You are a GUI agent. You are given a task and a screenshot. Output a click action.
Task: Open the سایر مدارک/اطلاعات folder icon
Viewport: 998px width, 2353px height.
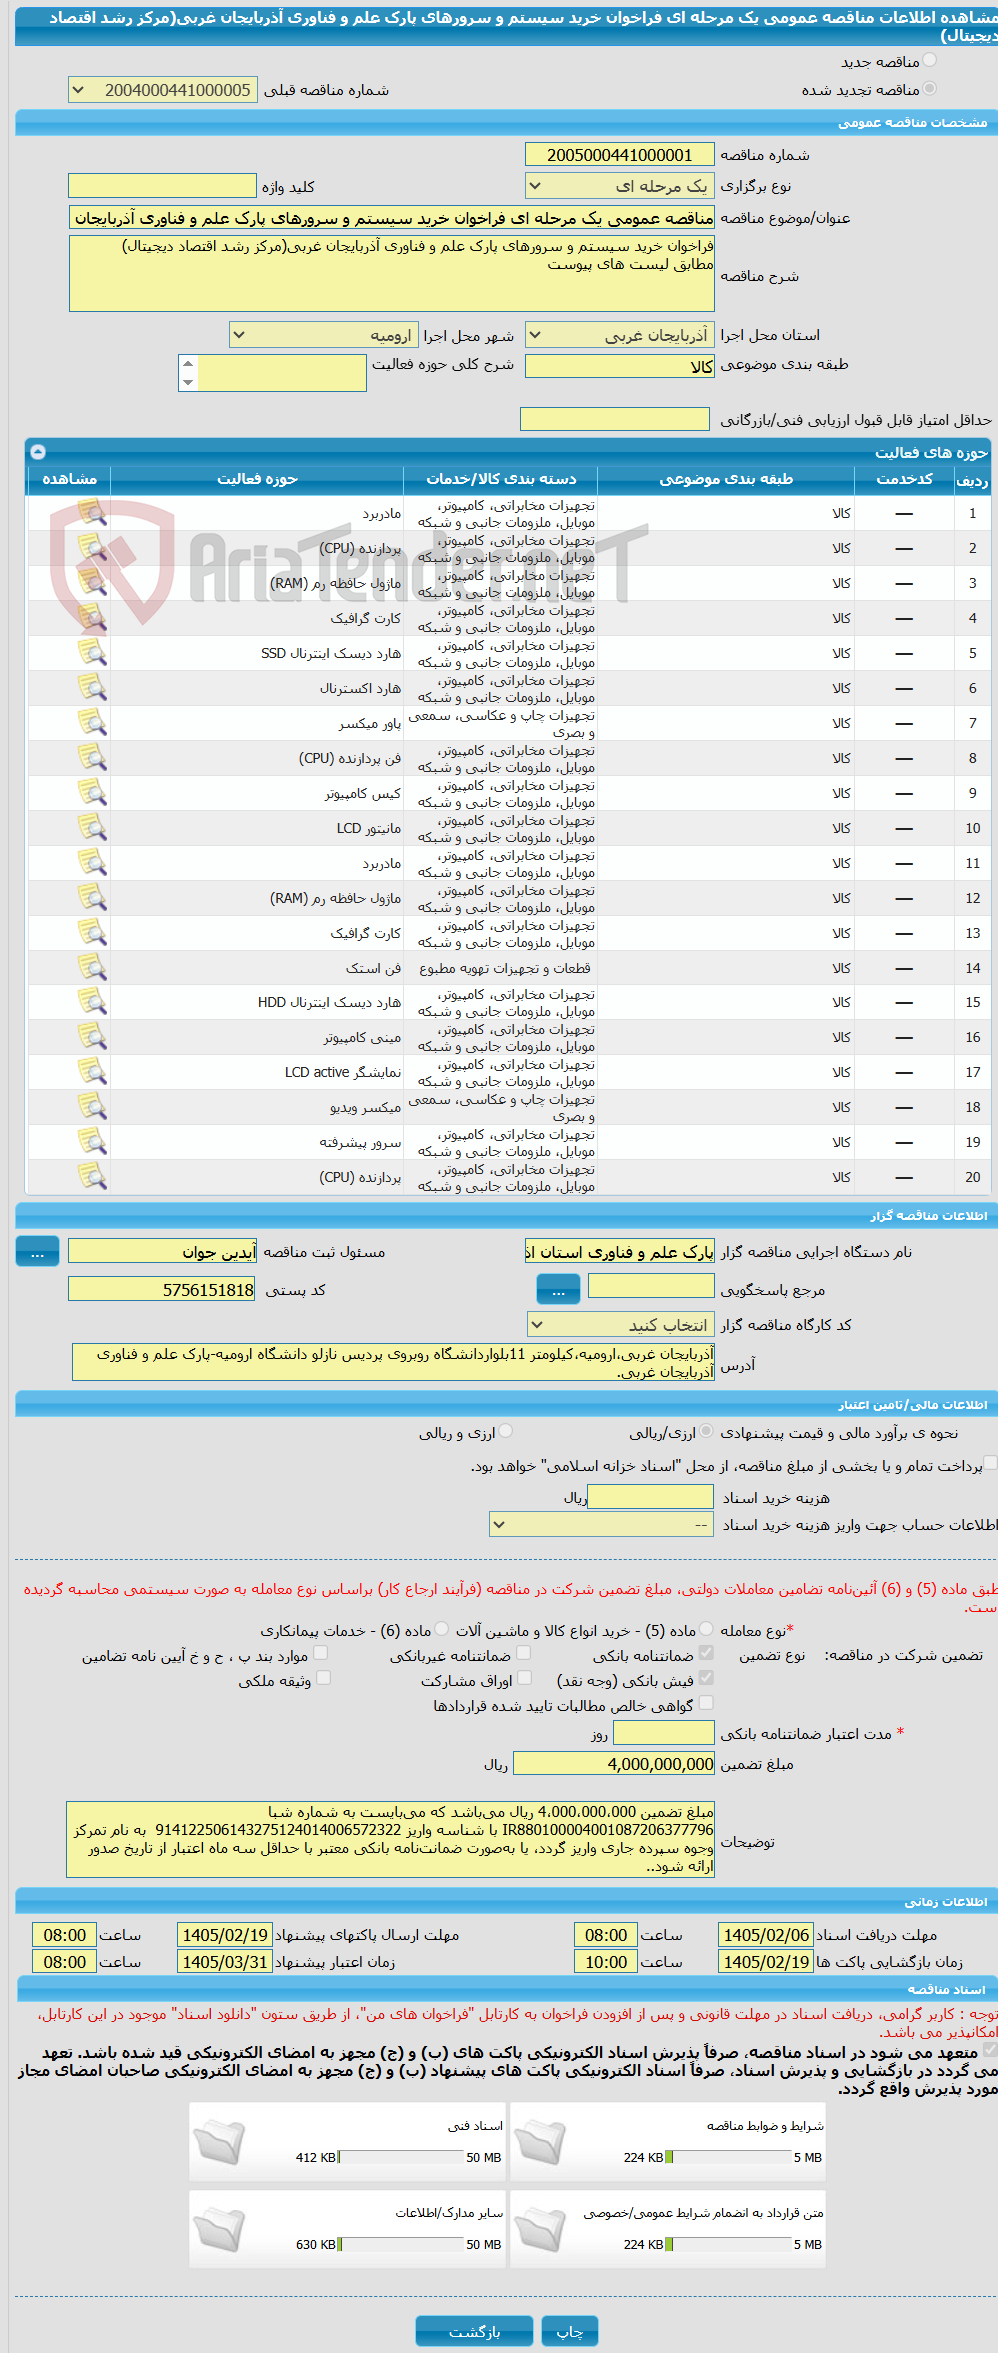click(x=219, y=2228)
